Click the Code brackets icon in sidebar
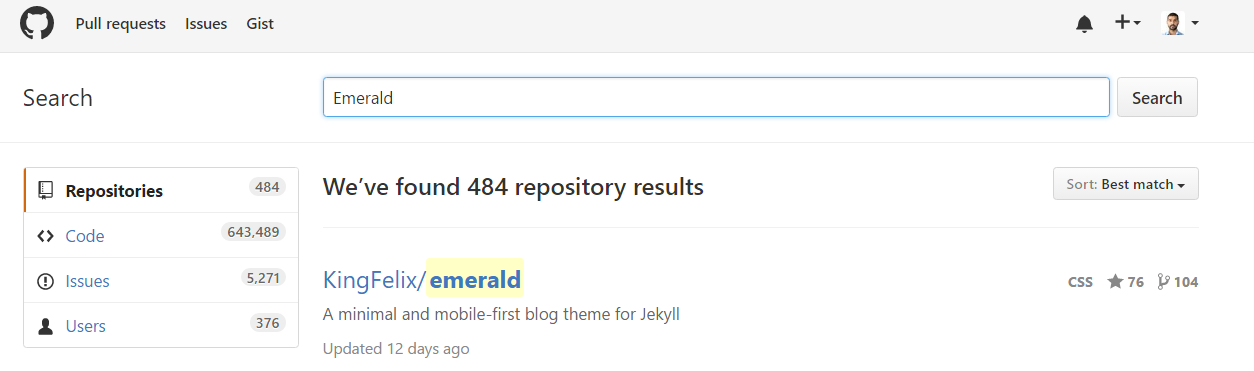 [45, 236]
